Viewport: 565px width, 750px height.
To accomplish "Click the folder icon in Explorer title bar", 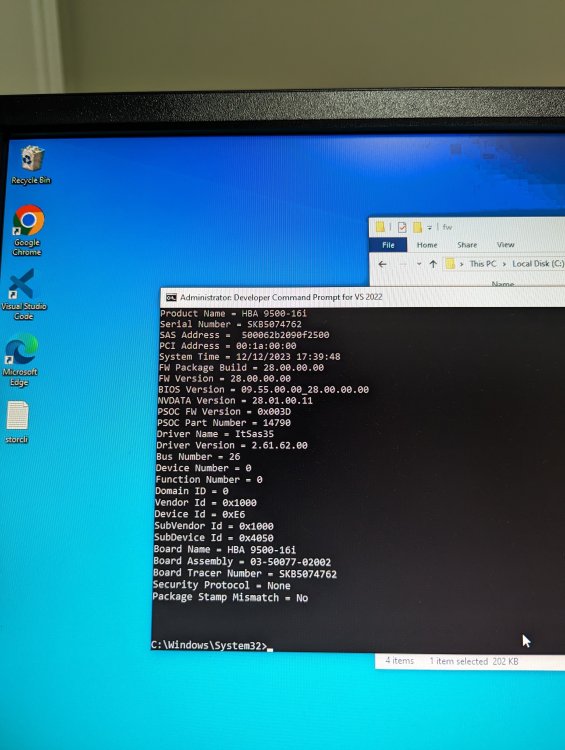I will (x=380, y=227).
